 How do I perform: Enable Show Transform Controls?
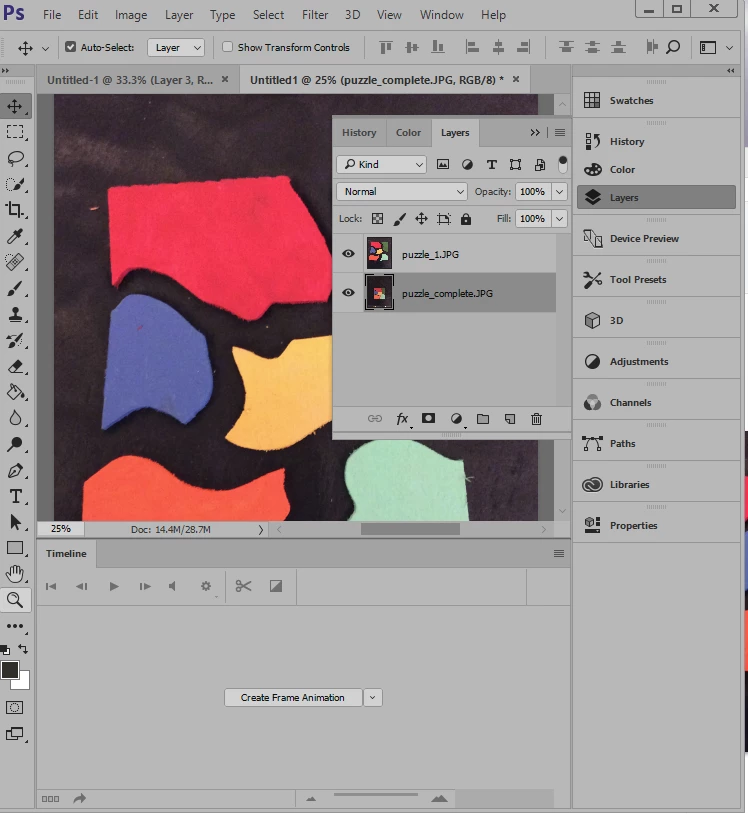click(x=227, y=47)
